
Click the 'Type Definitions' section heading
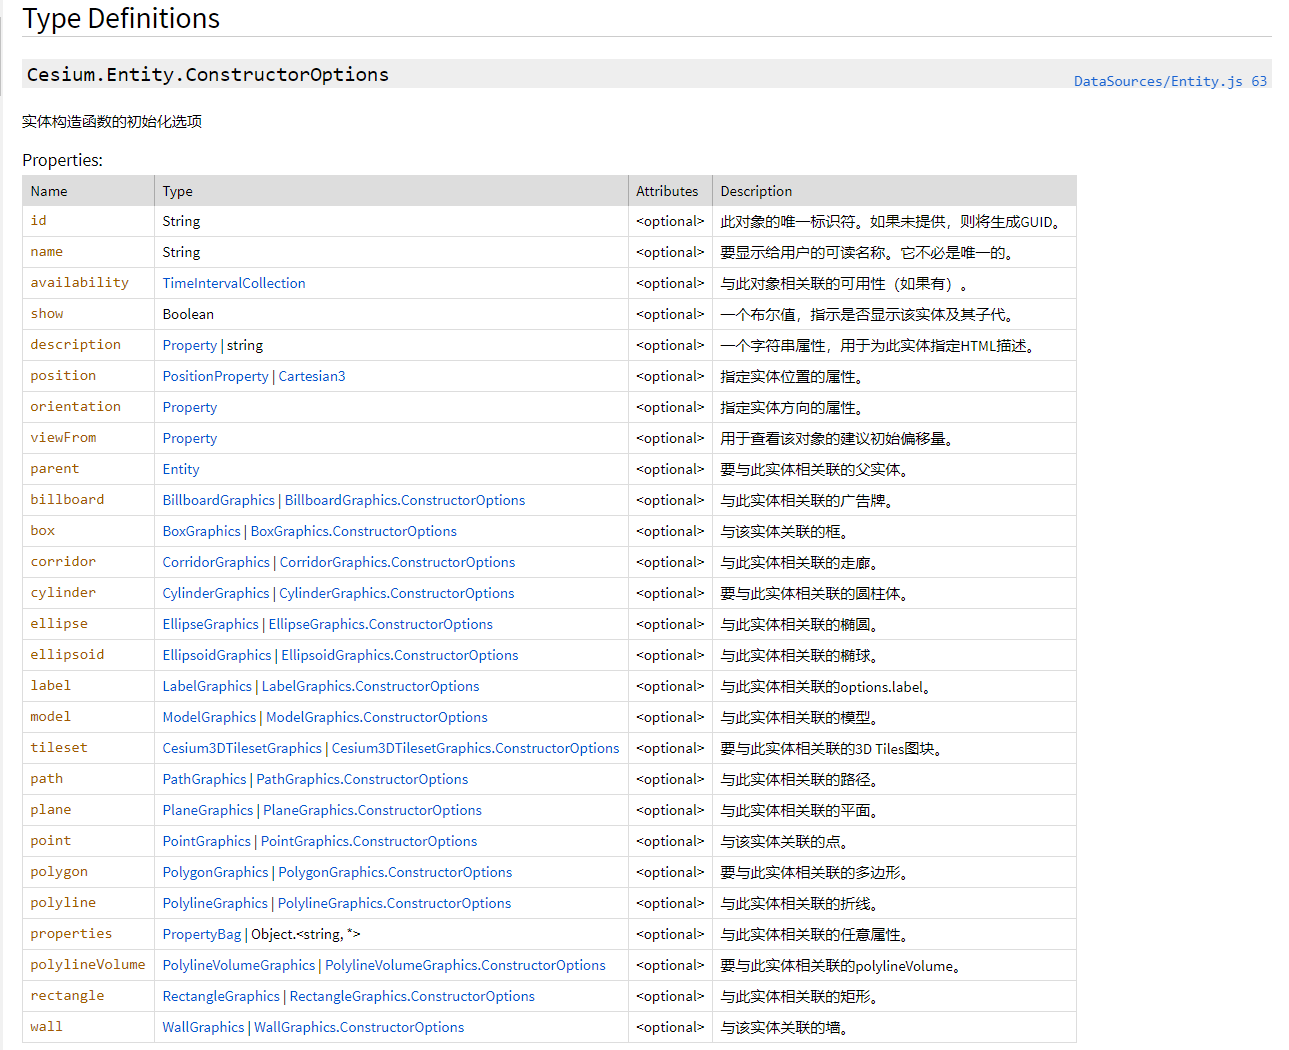pos(121,18)
